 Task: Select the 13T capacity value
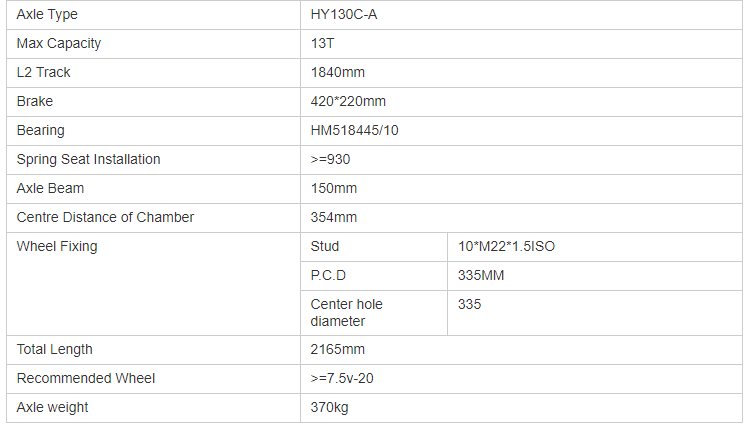pyautogui.click(x=322, y=44)
